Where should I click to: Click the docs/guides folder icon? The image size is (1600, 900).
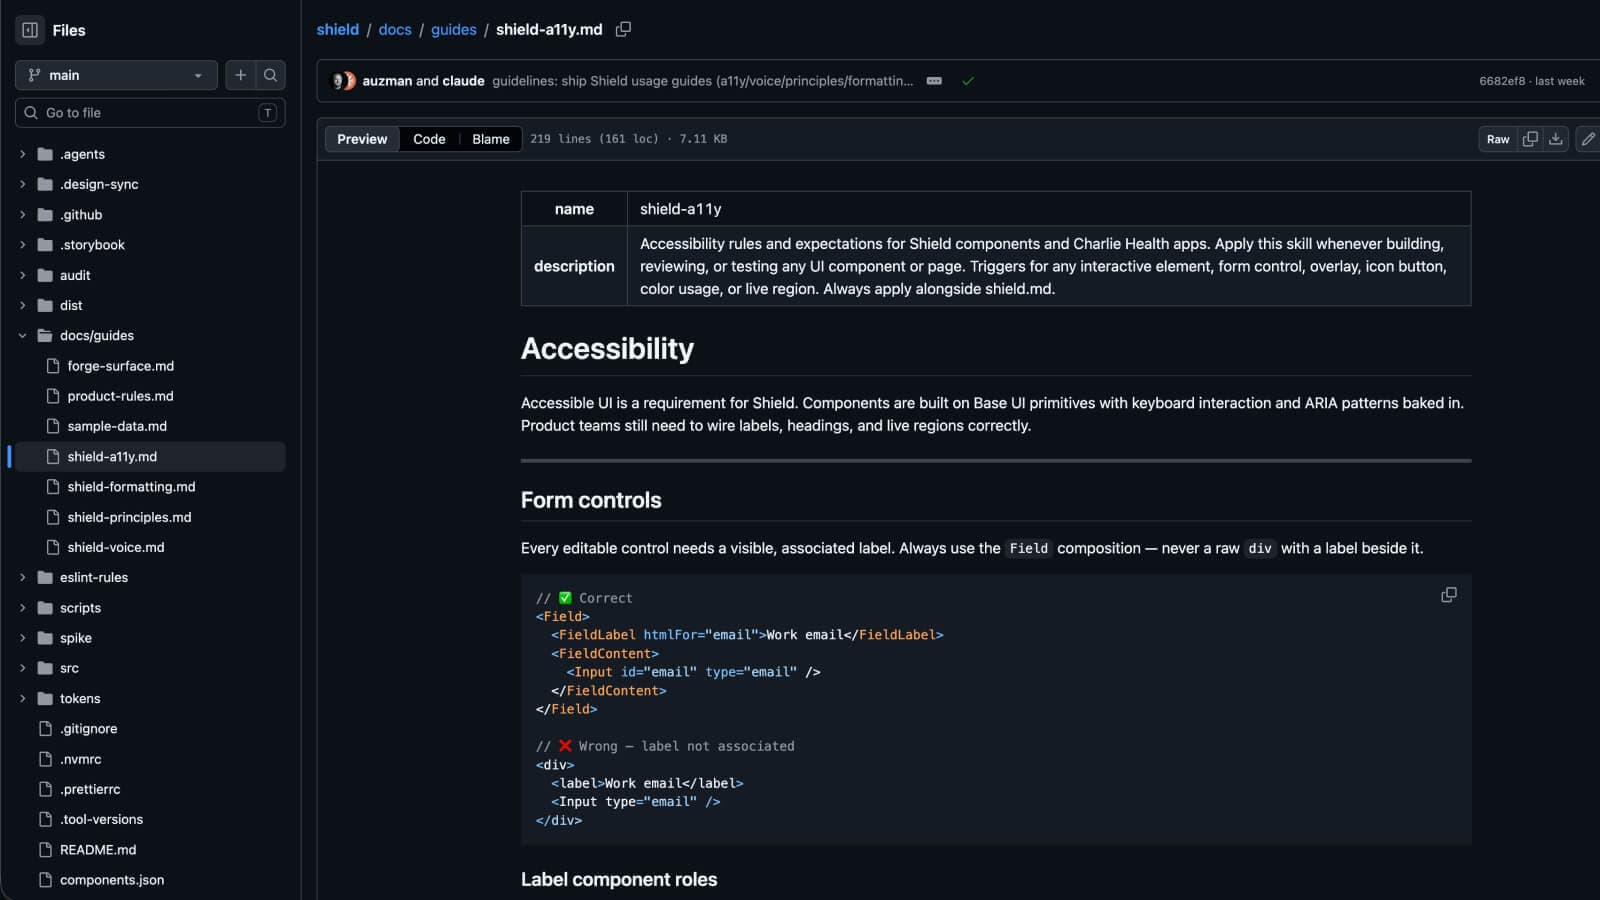pyautogui.click(x=45, y=336)
